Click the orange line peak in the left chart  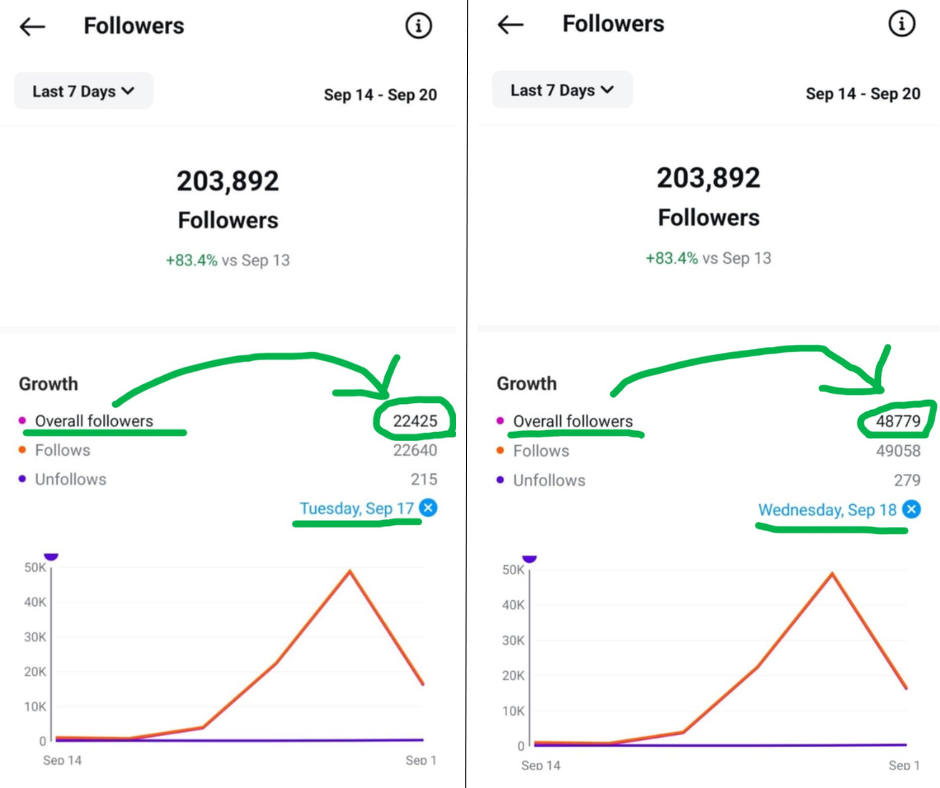click(349, 571)
